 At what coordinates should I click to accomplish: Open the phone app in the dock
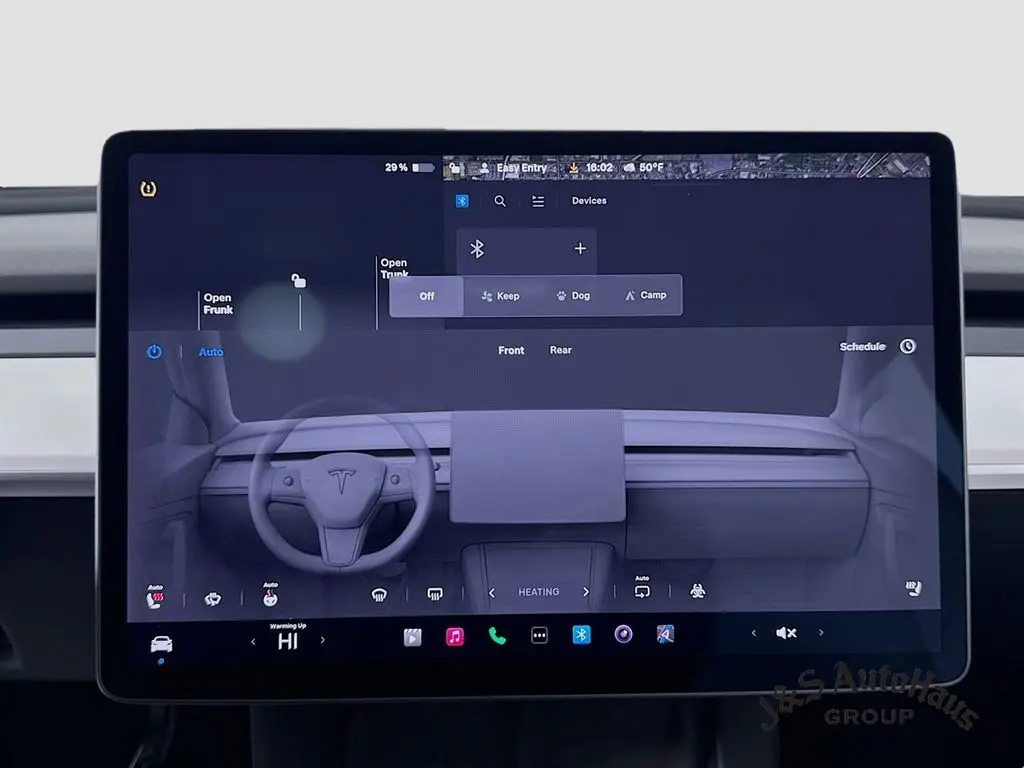coord(497,636)
